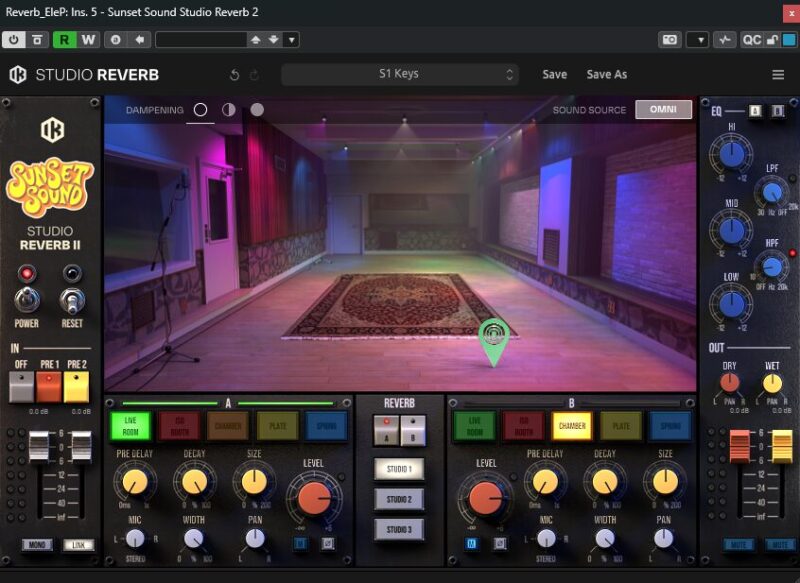The height and width of the screenshot is (583, 800).
Task: Choose STUDIO 1 room
Action: click(x=399, y=469)
